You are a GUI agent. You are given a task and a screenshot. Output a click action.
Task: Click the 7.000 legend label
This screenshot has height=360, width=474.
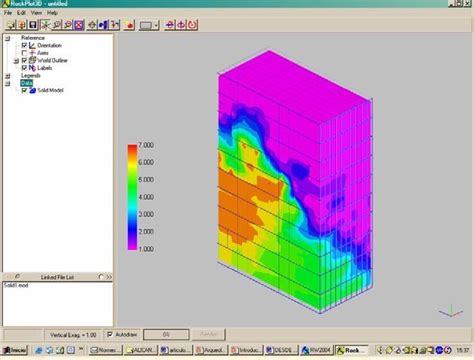146,145
